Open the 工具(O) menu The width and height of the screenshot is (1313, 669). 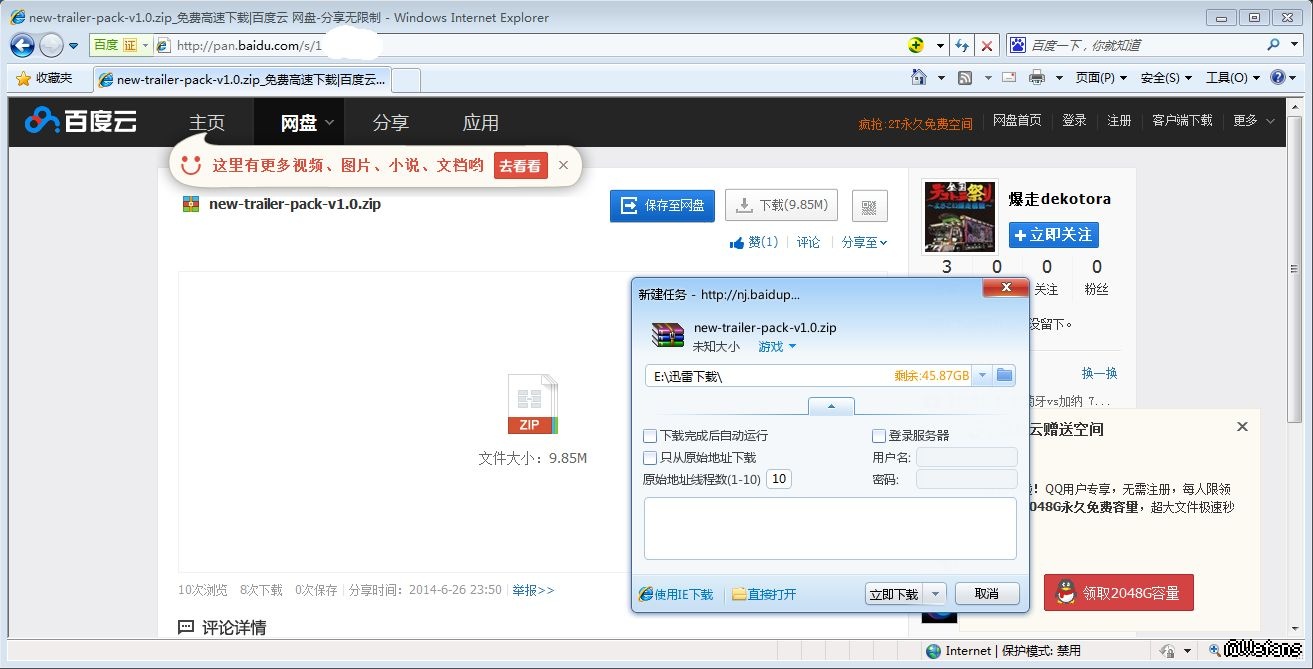(x=1232, y=77)
